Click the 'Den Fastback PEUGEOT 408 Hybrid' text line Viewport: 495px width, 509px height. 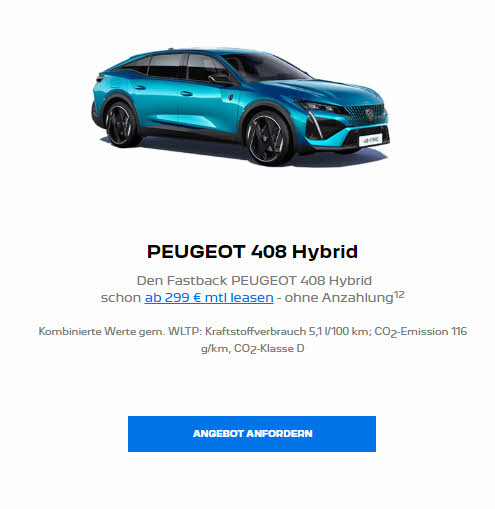[254, 280]
